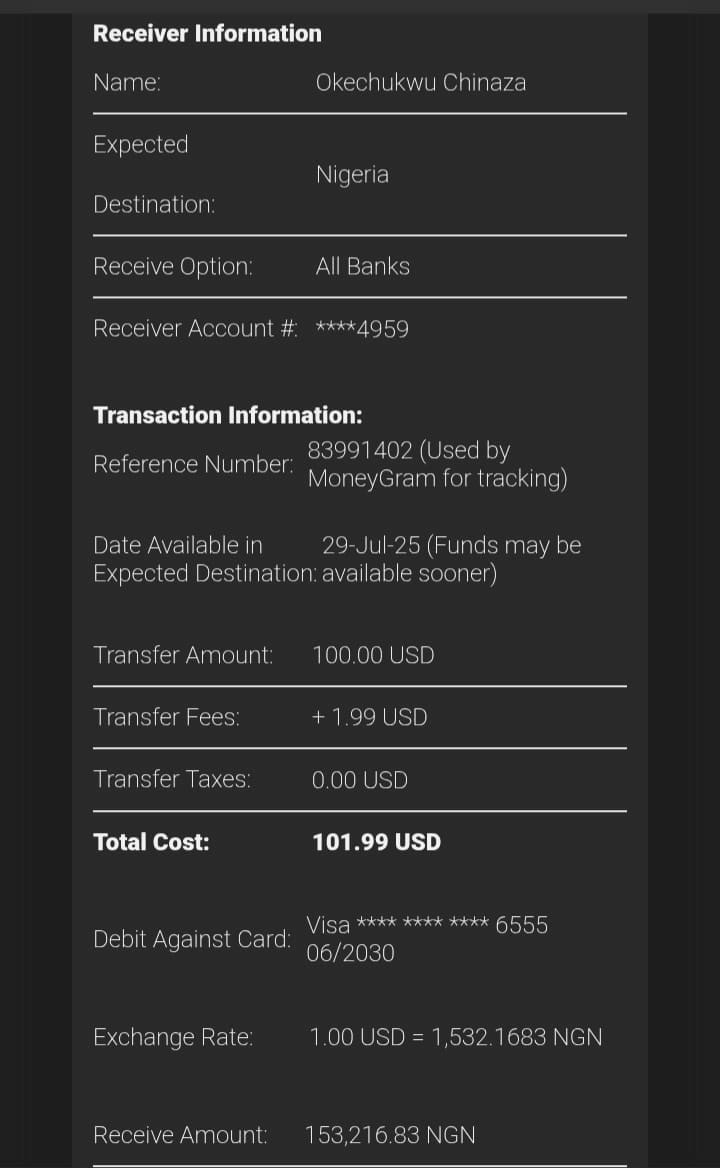The height and width of the screenshot is (1168, 720).
Task: Select the Transfer Amount label
Action: coord(183,655)
